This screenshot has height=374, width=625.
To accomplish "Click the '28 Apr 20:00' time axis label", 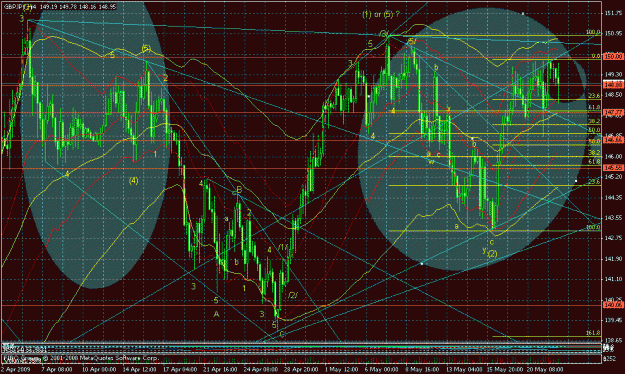I will coord(301,370).
